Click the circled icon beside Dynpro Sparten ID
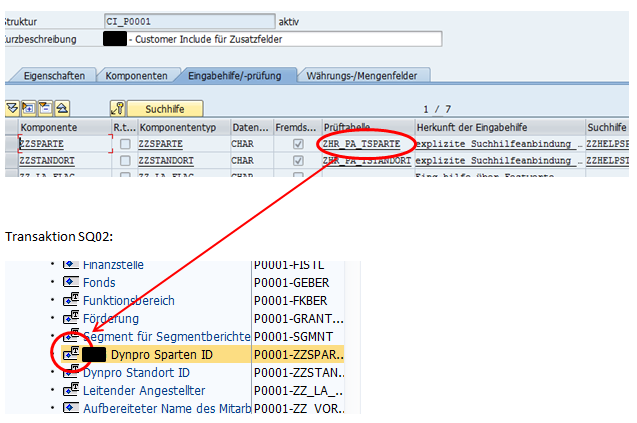Viewport: 637px width, 423px height. coord(70,354)
